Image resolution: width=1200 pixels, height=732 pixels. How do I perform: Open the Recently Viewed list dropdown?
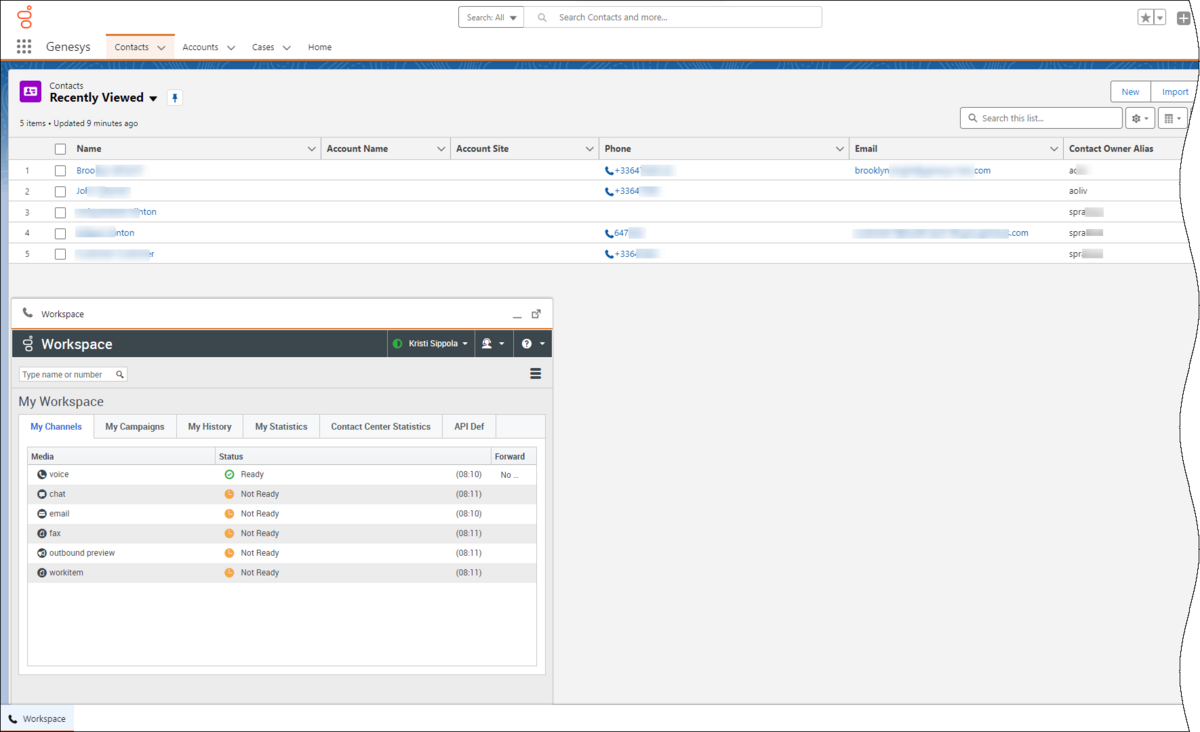point(153,99)
